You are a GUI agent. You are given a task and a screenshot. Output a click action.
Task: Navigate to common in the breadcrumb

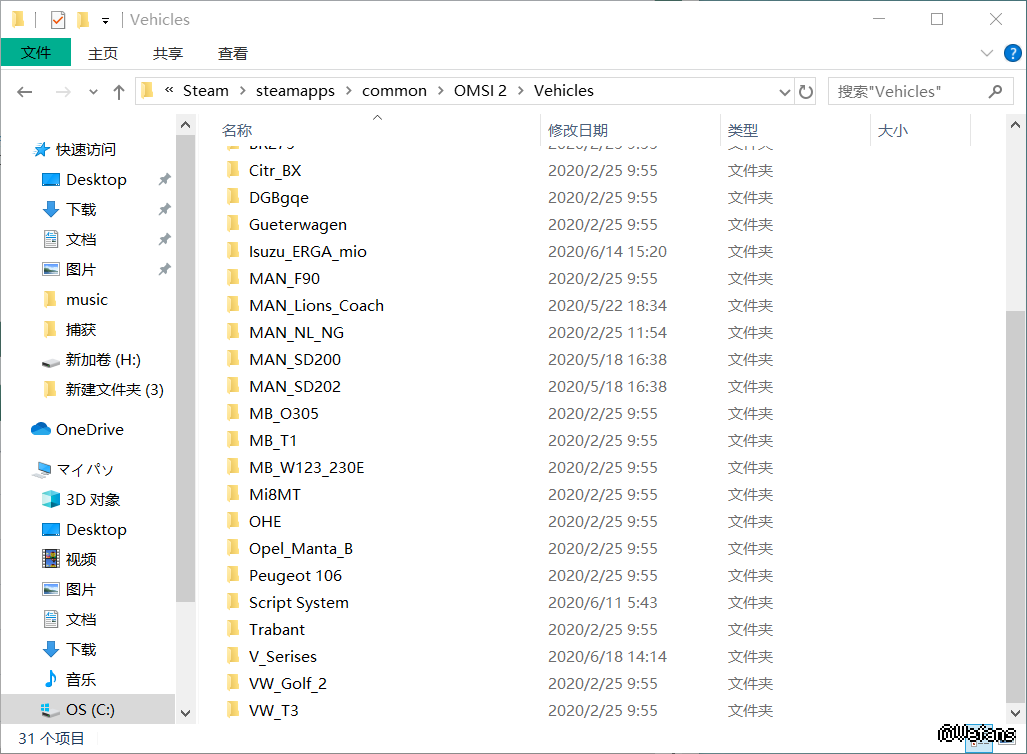[x=394, y=91]
